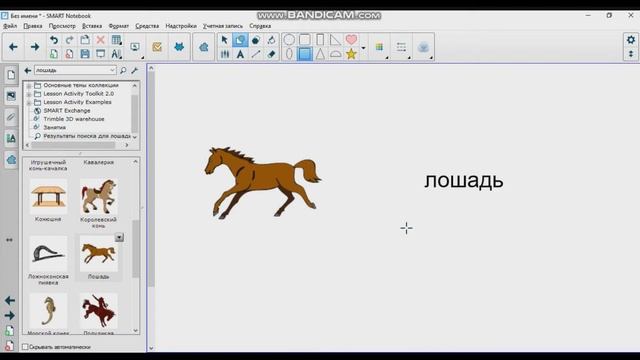The height and width of the screenshot is (360, 640).
Task: Open the transparency dropdown
Action: click(424, 47)
